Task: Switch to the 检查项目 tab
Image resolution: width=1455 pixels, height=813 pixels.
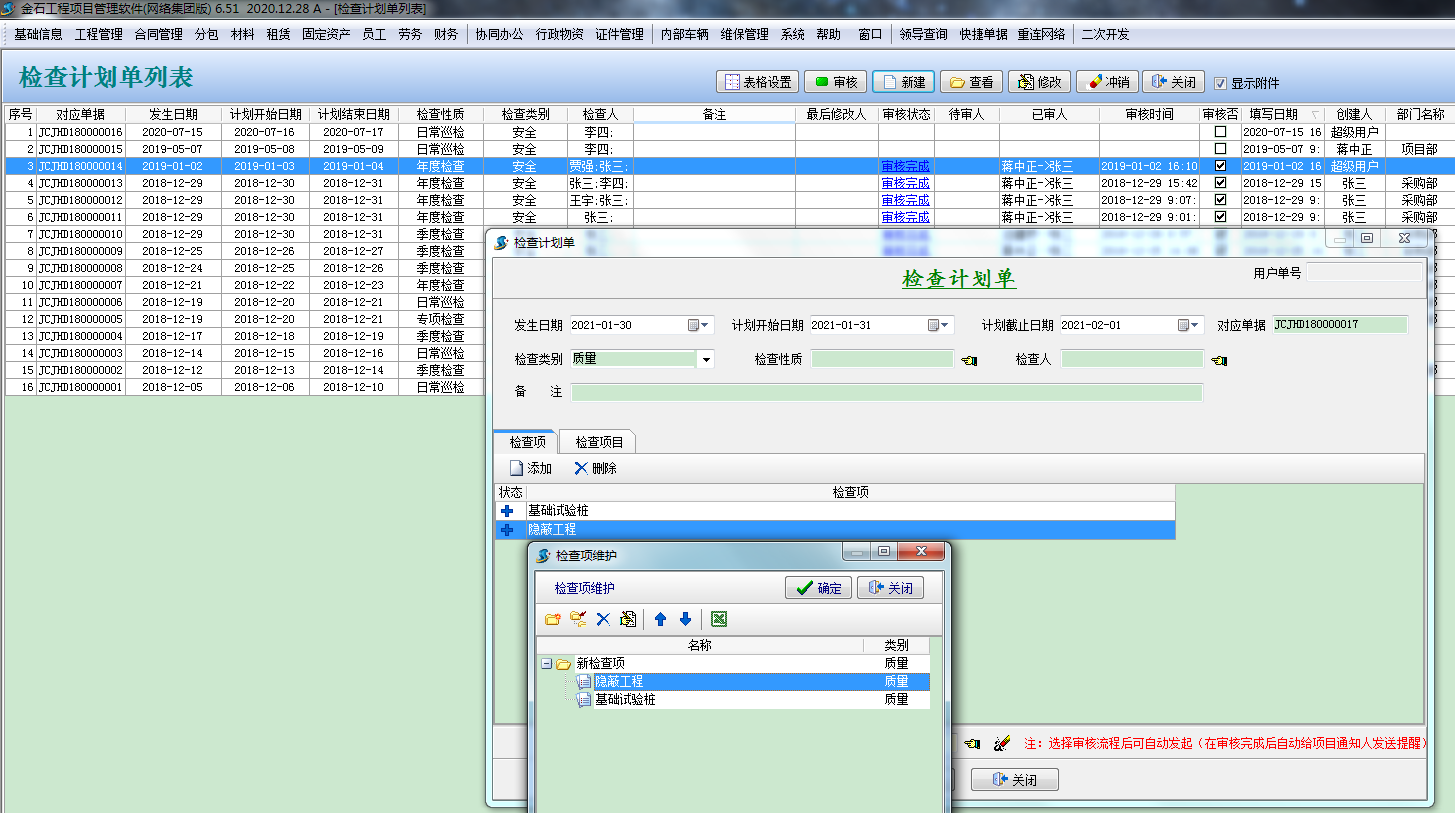Action: tap(599, 442)
